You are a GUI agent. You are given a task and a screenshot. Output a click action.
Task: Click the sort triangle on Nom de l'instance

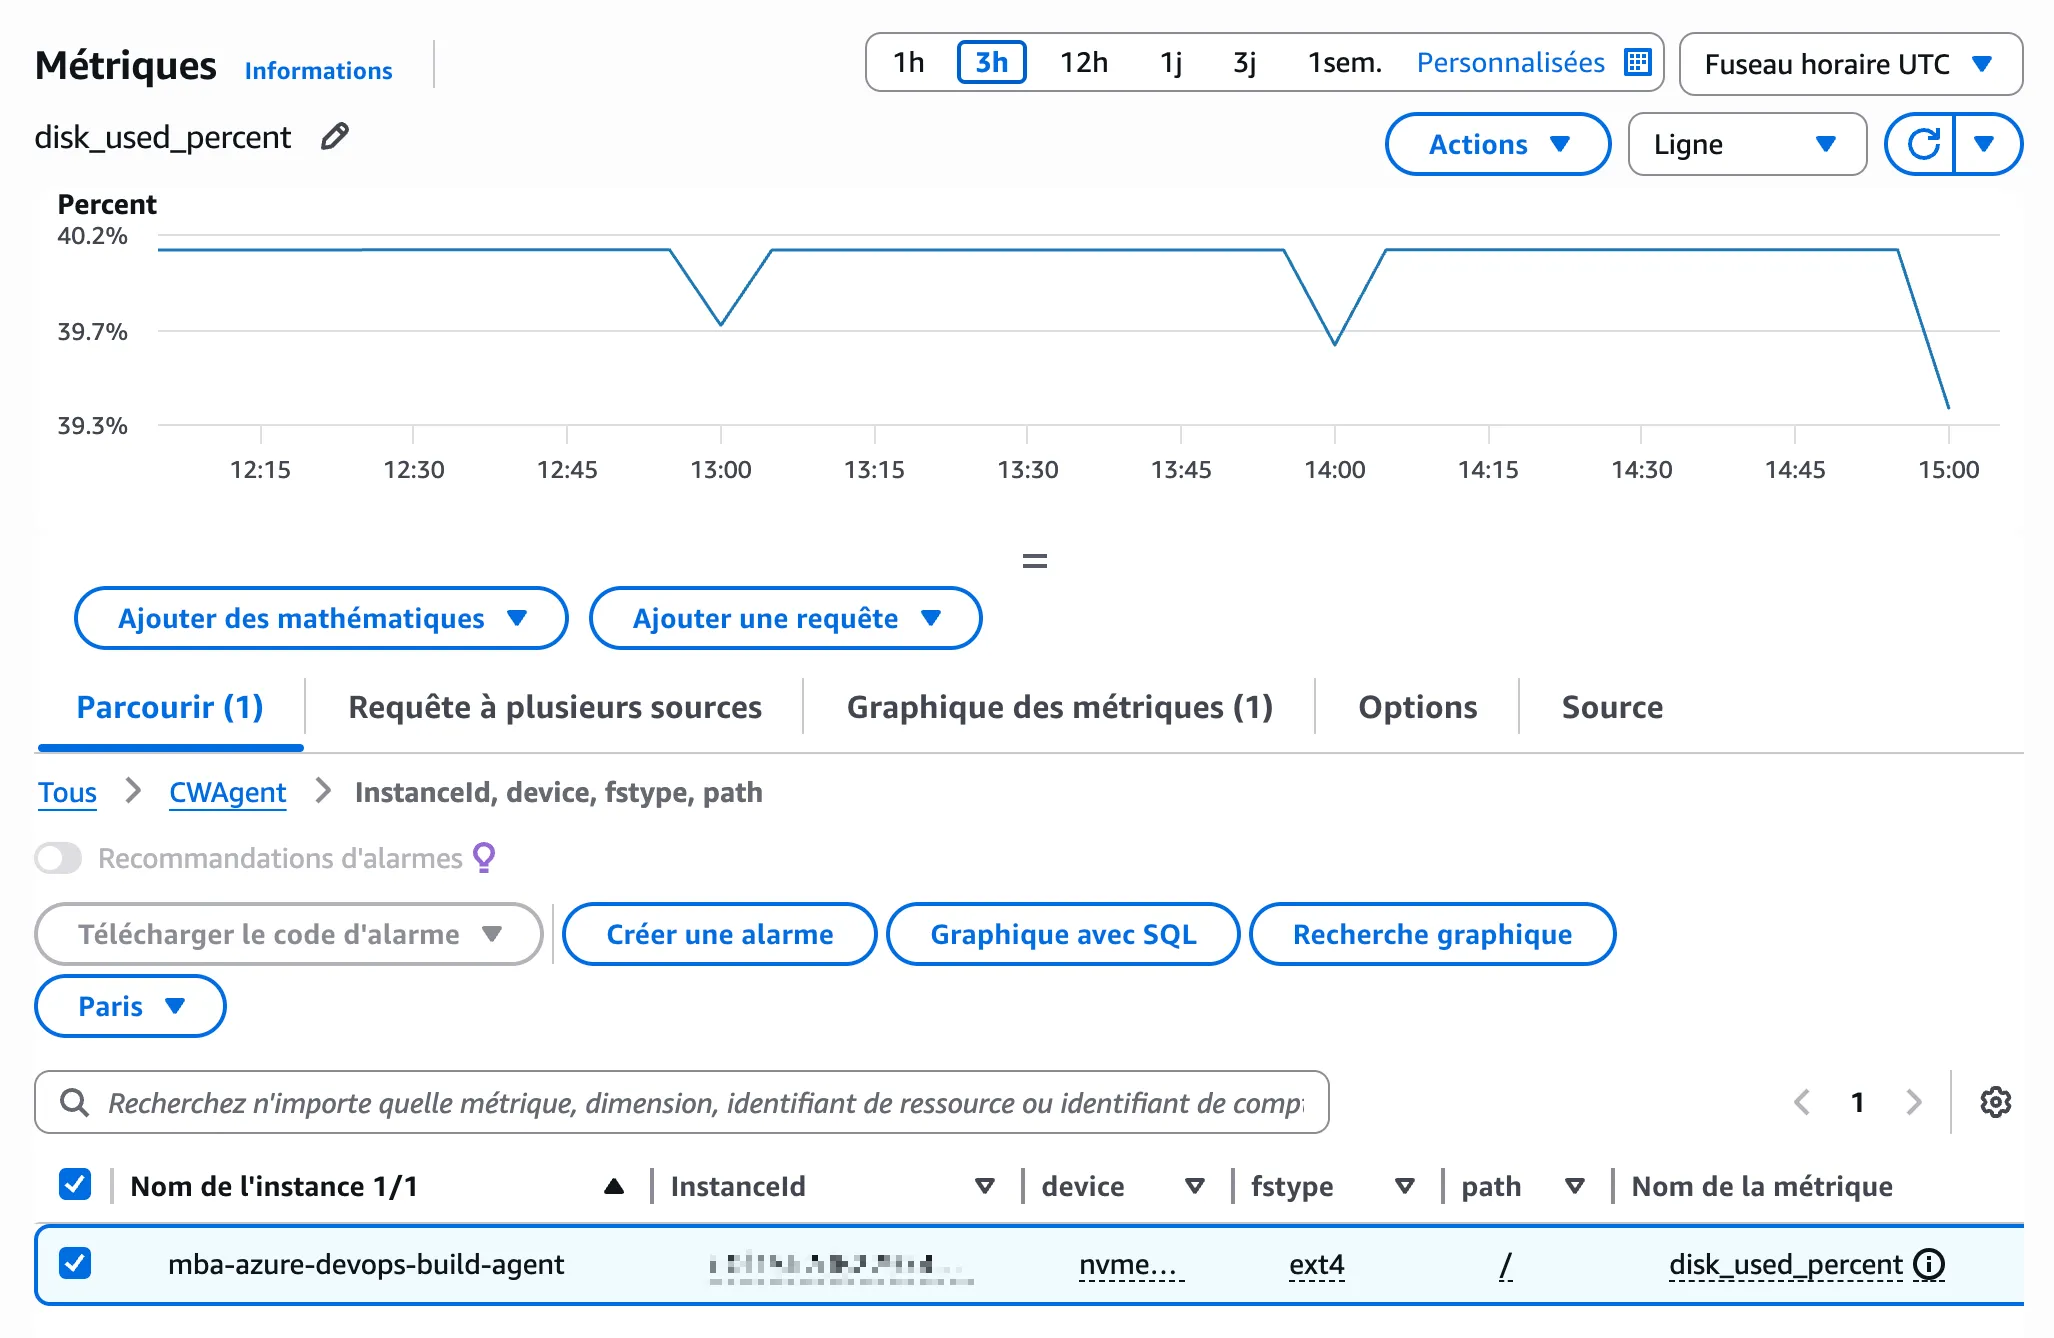[614, 1186]
